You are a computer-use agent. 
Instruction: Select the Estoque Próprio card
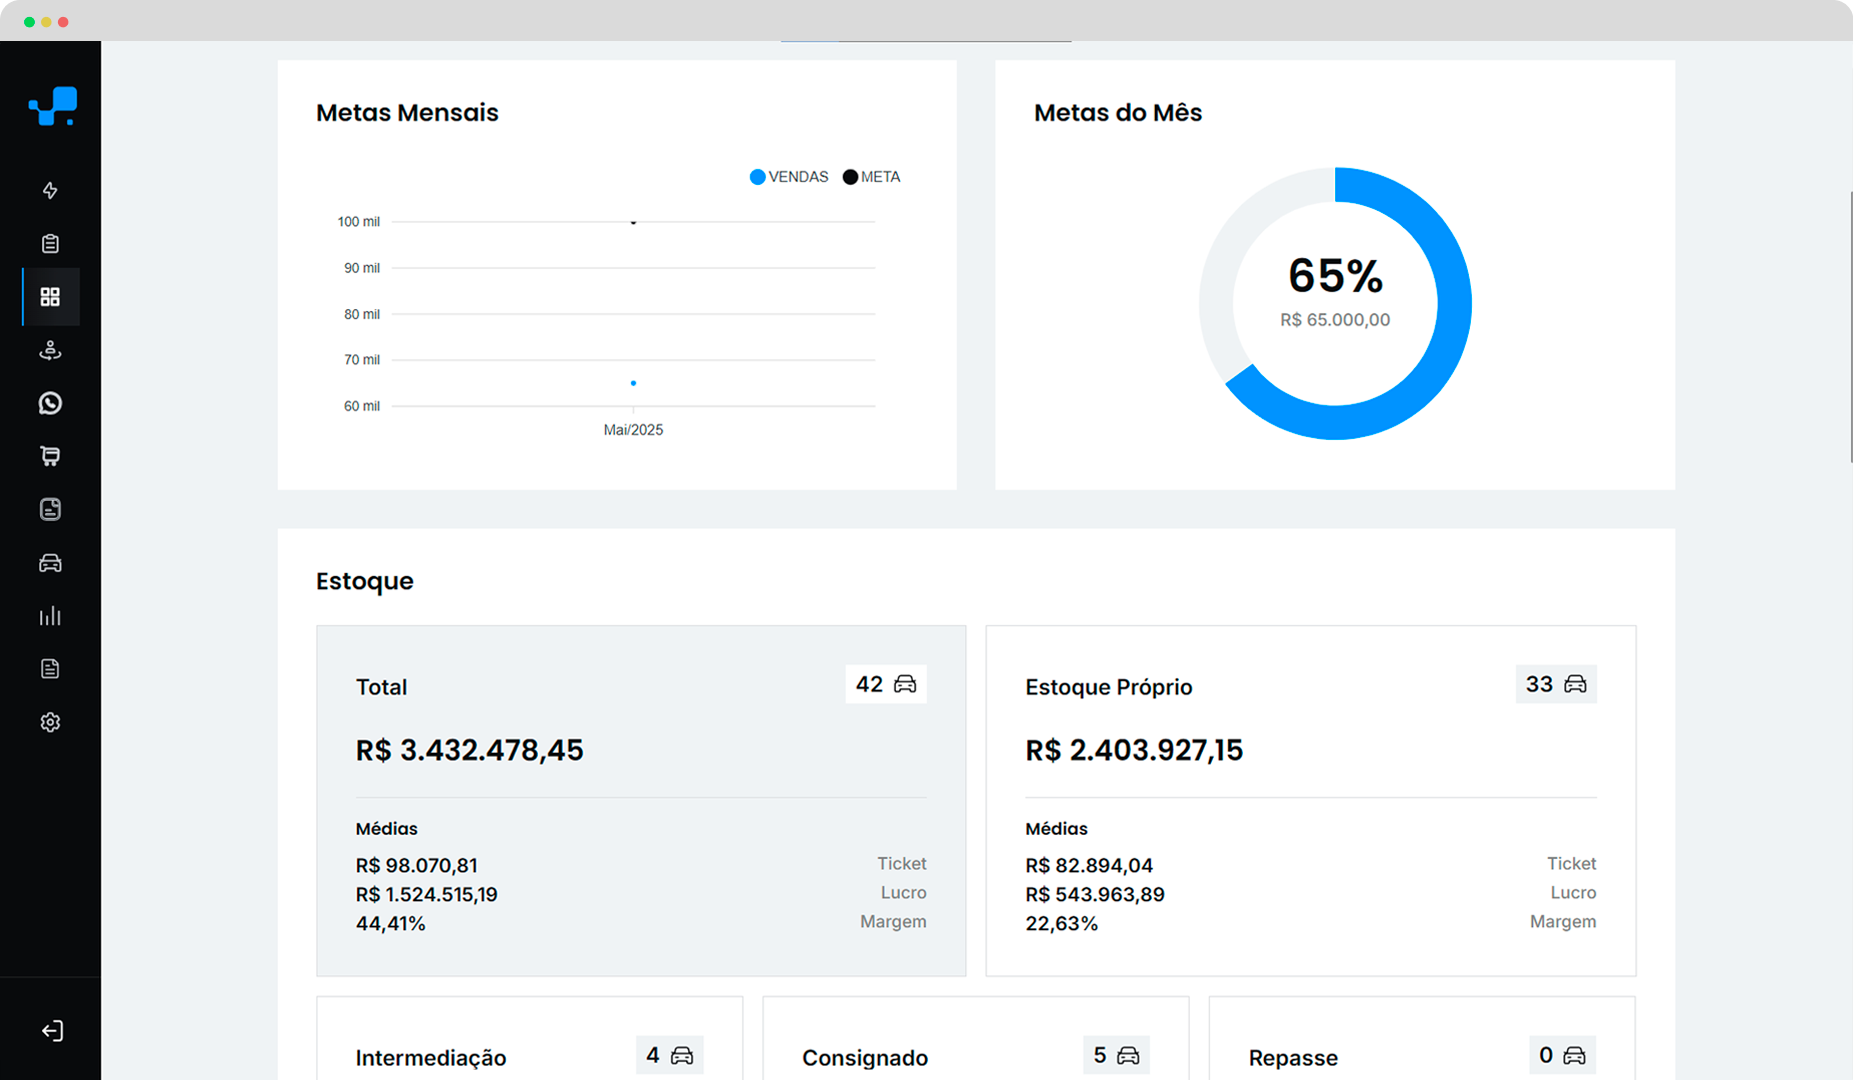point(1311,801)
